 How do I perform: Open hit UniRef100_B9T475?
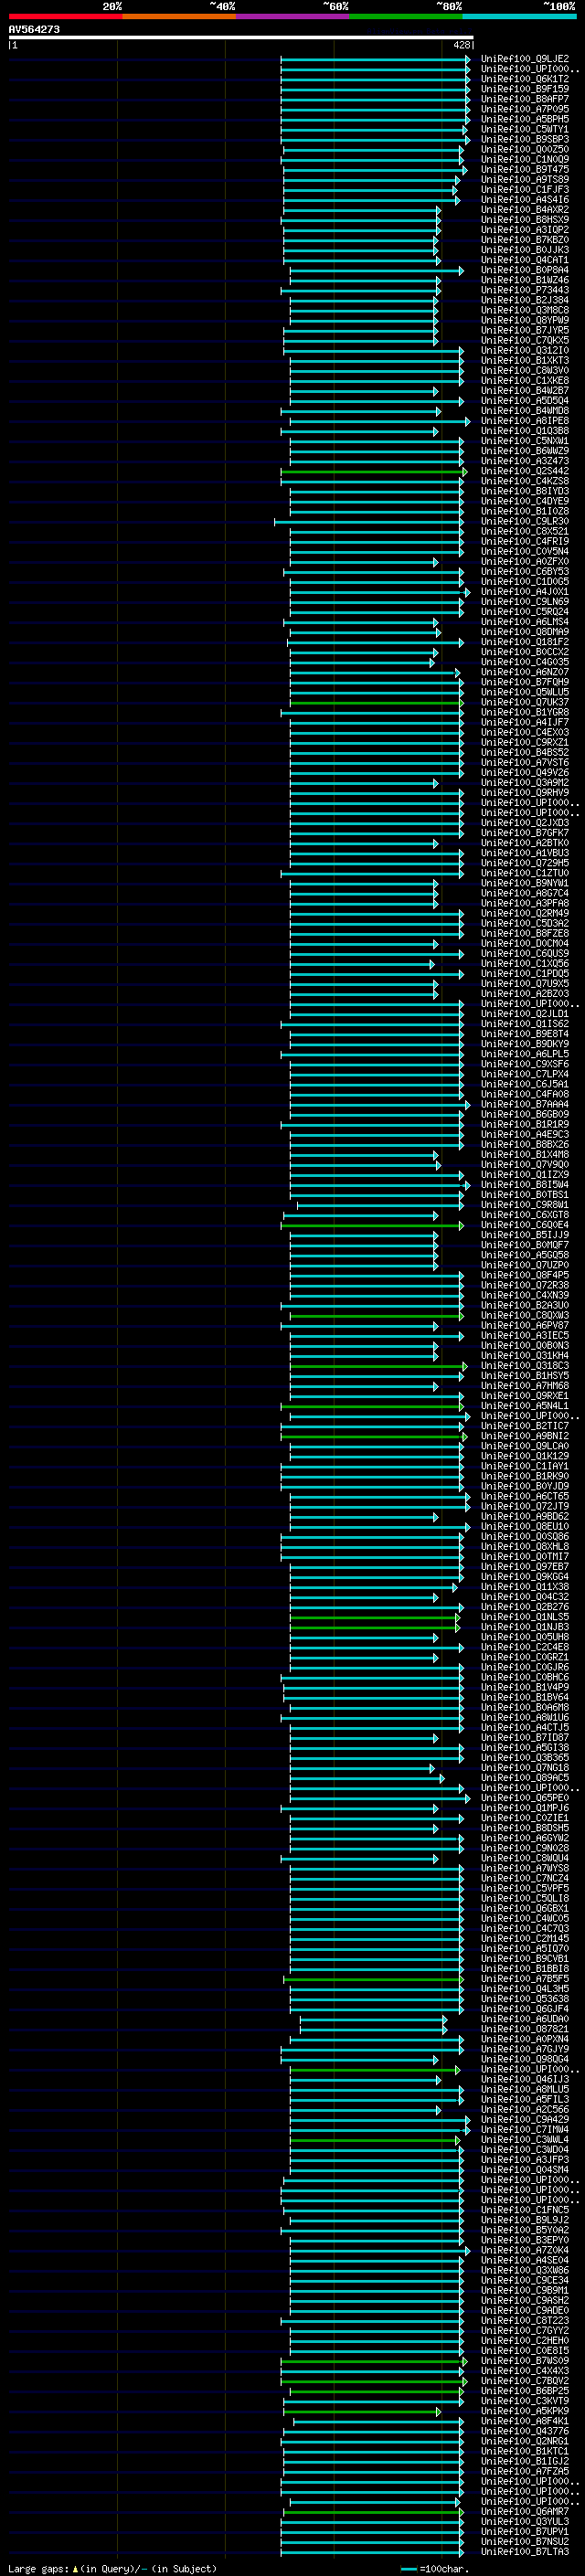(x=524, y=169)
